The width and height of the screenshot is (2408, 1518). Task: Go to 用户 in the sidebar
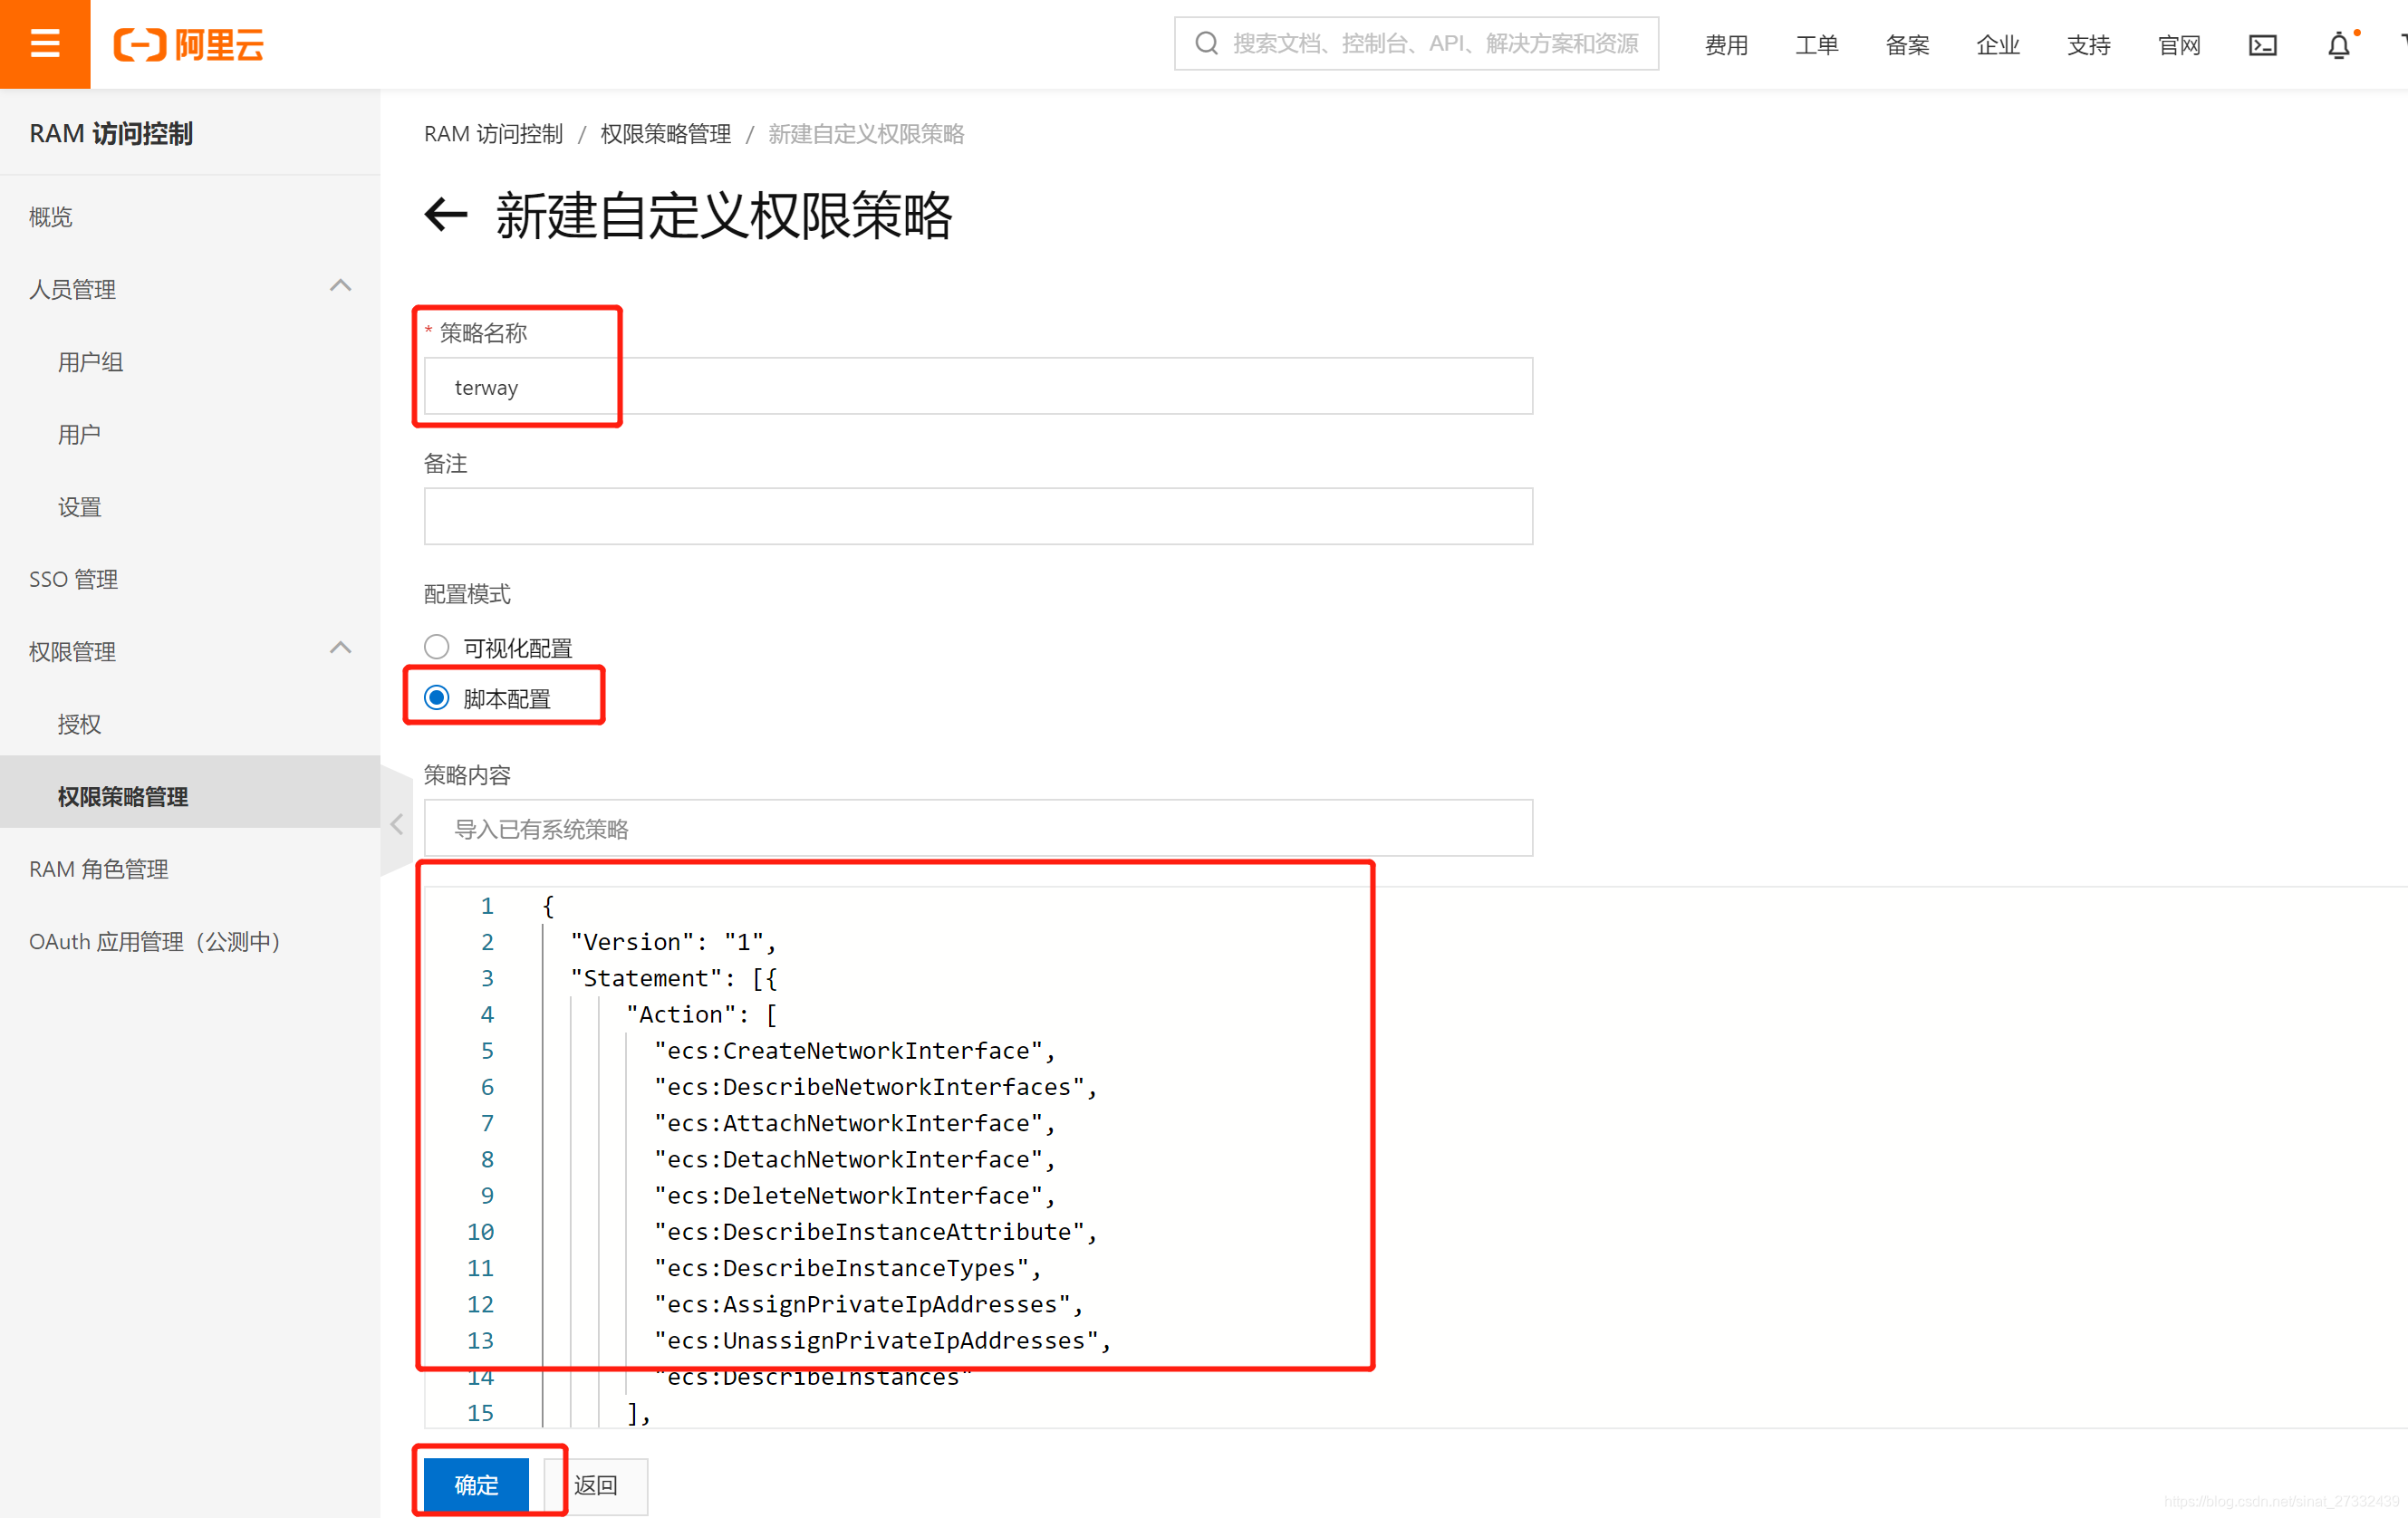[79, 434]
